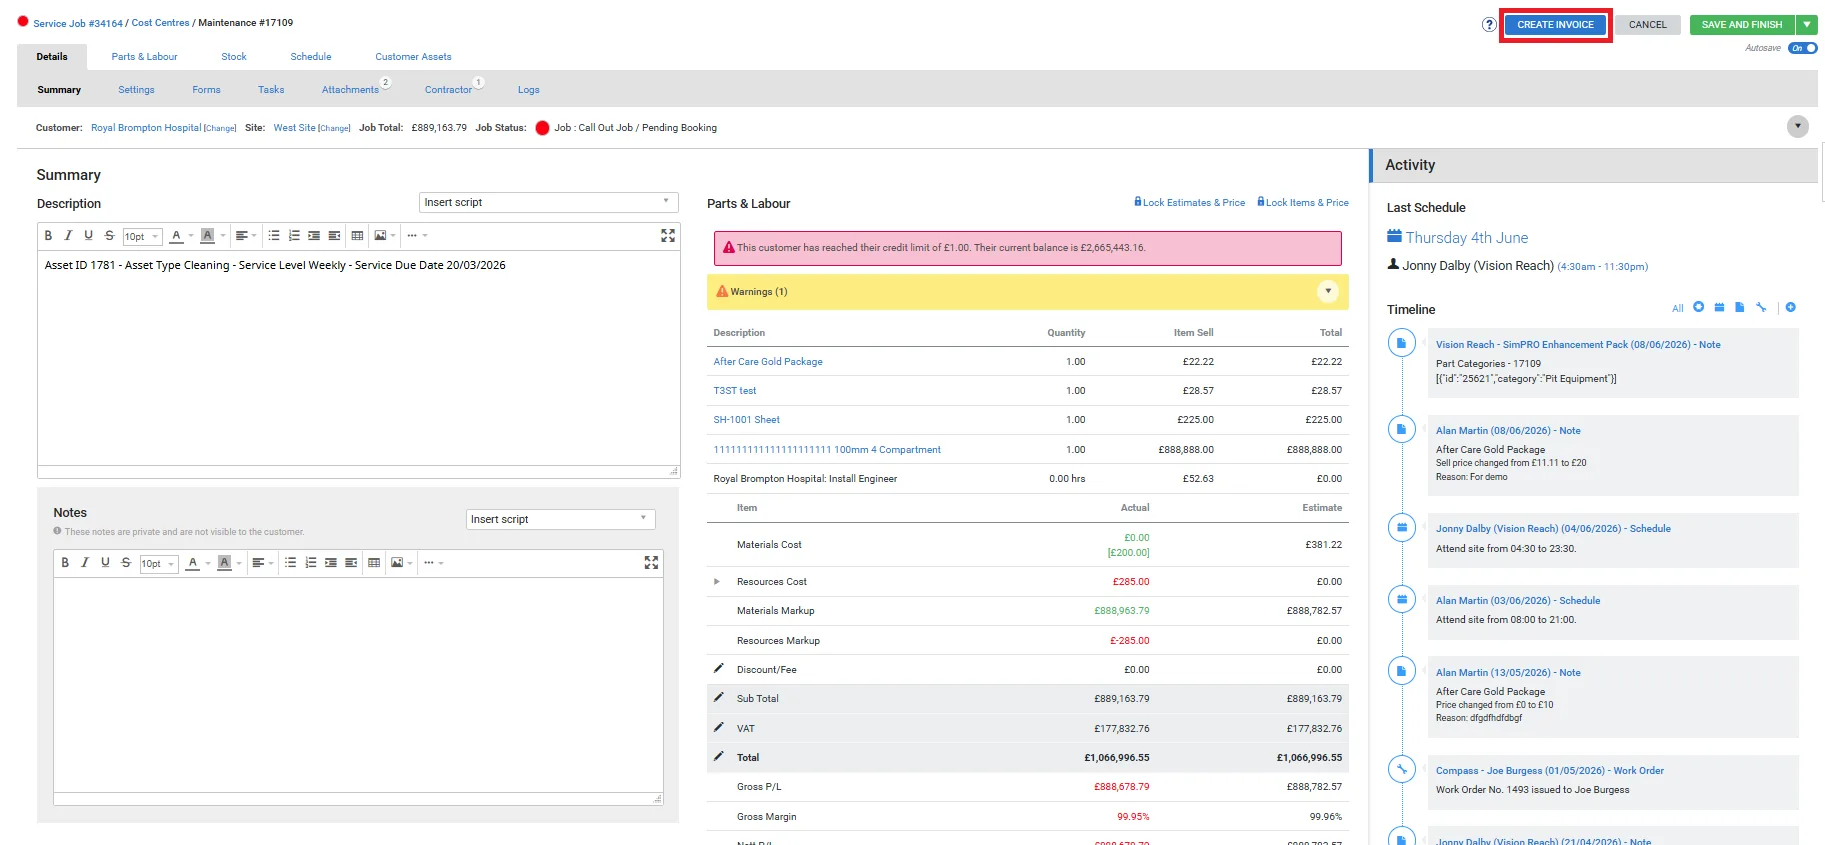1825x845 pixels.
Task: Switch to Schedule tab
Action: point(311,57)
